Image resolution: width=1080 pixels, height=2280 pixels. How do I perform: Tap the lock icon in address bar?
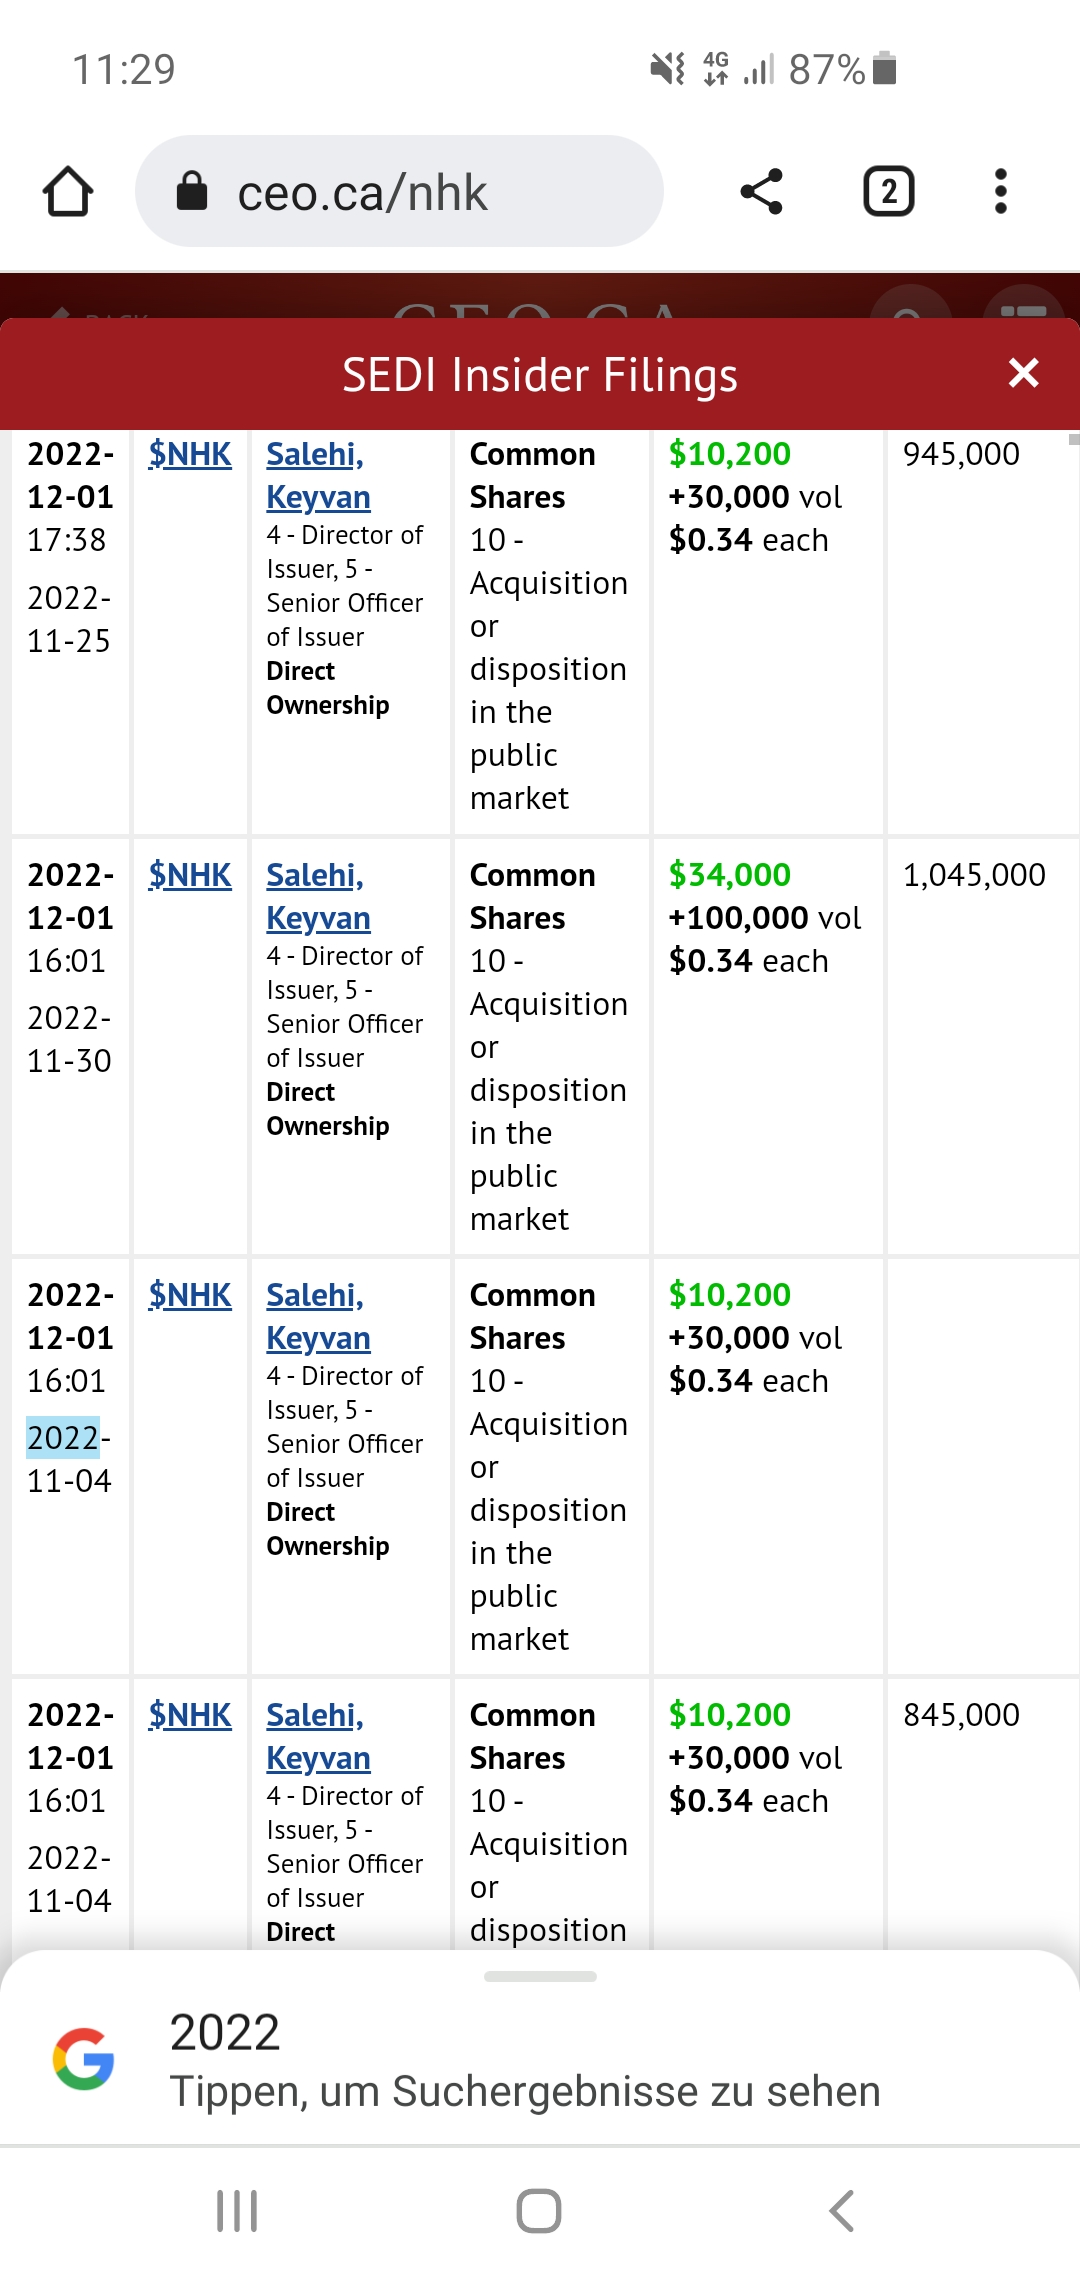click(192, 191)
